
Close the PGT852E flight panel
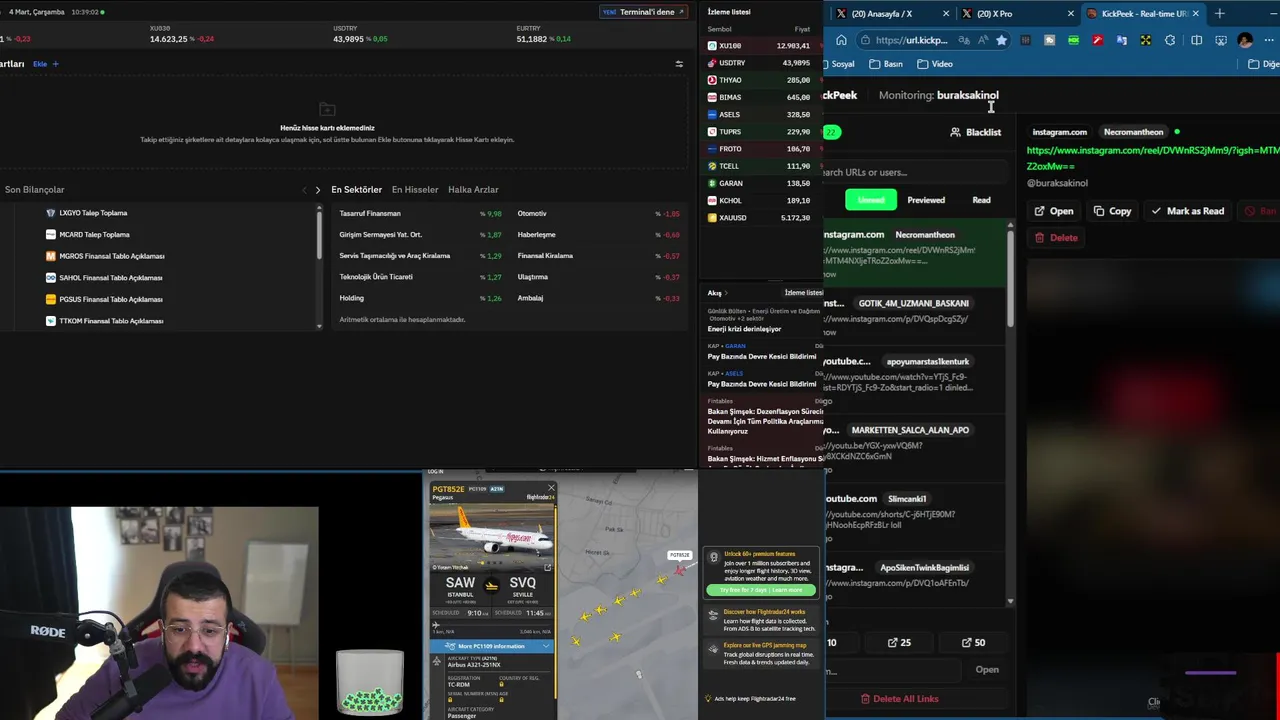coord(550,488)
